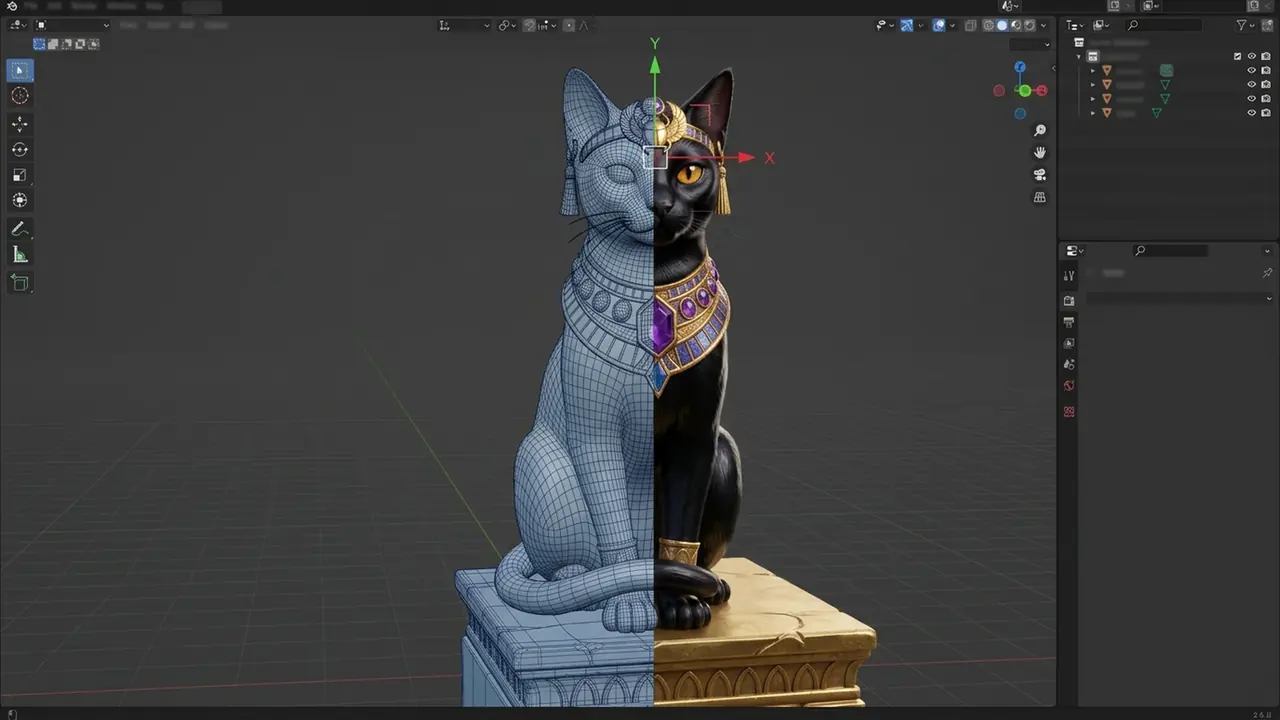Image resolution: width=1280 pixels, height=720 pixels.
Task: Open the viewport shading options dropdown arrow
Action: 1044,25
